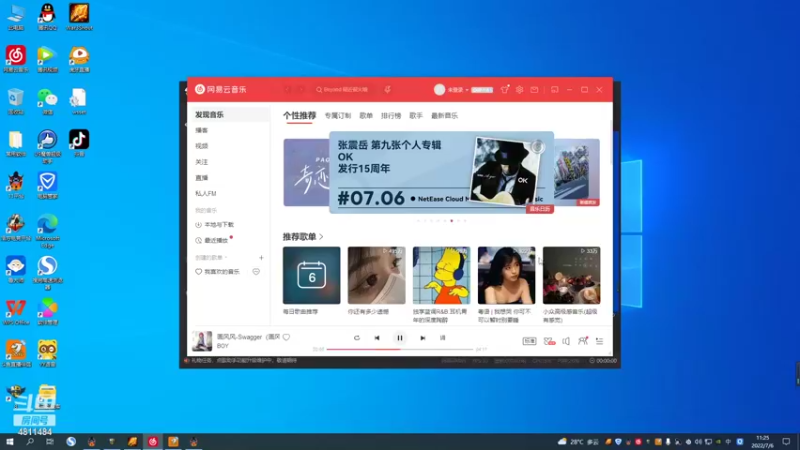Go forward with header forward arrow
Viewport: 800px width, 450px height.
[301, 90]
